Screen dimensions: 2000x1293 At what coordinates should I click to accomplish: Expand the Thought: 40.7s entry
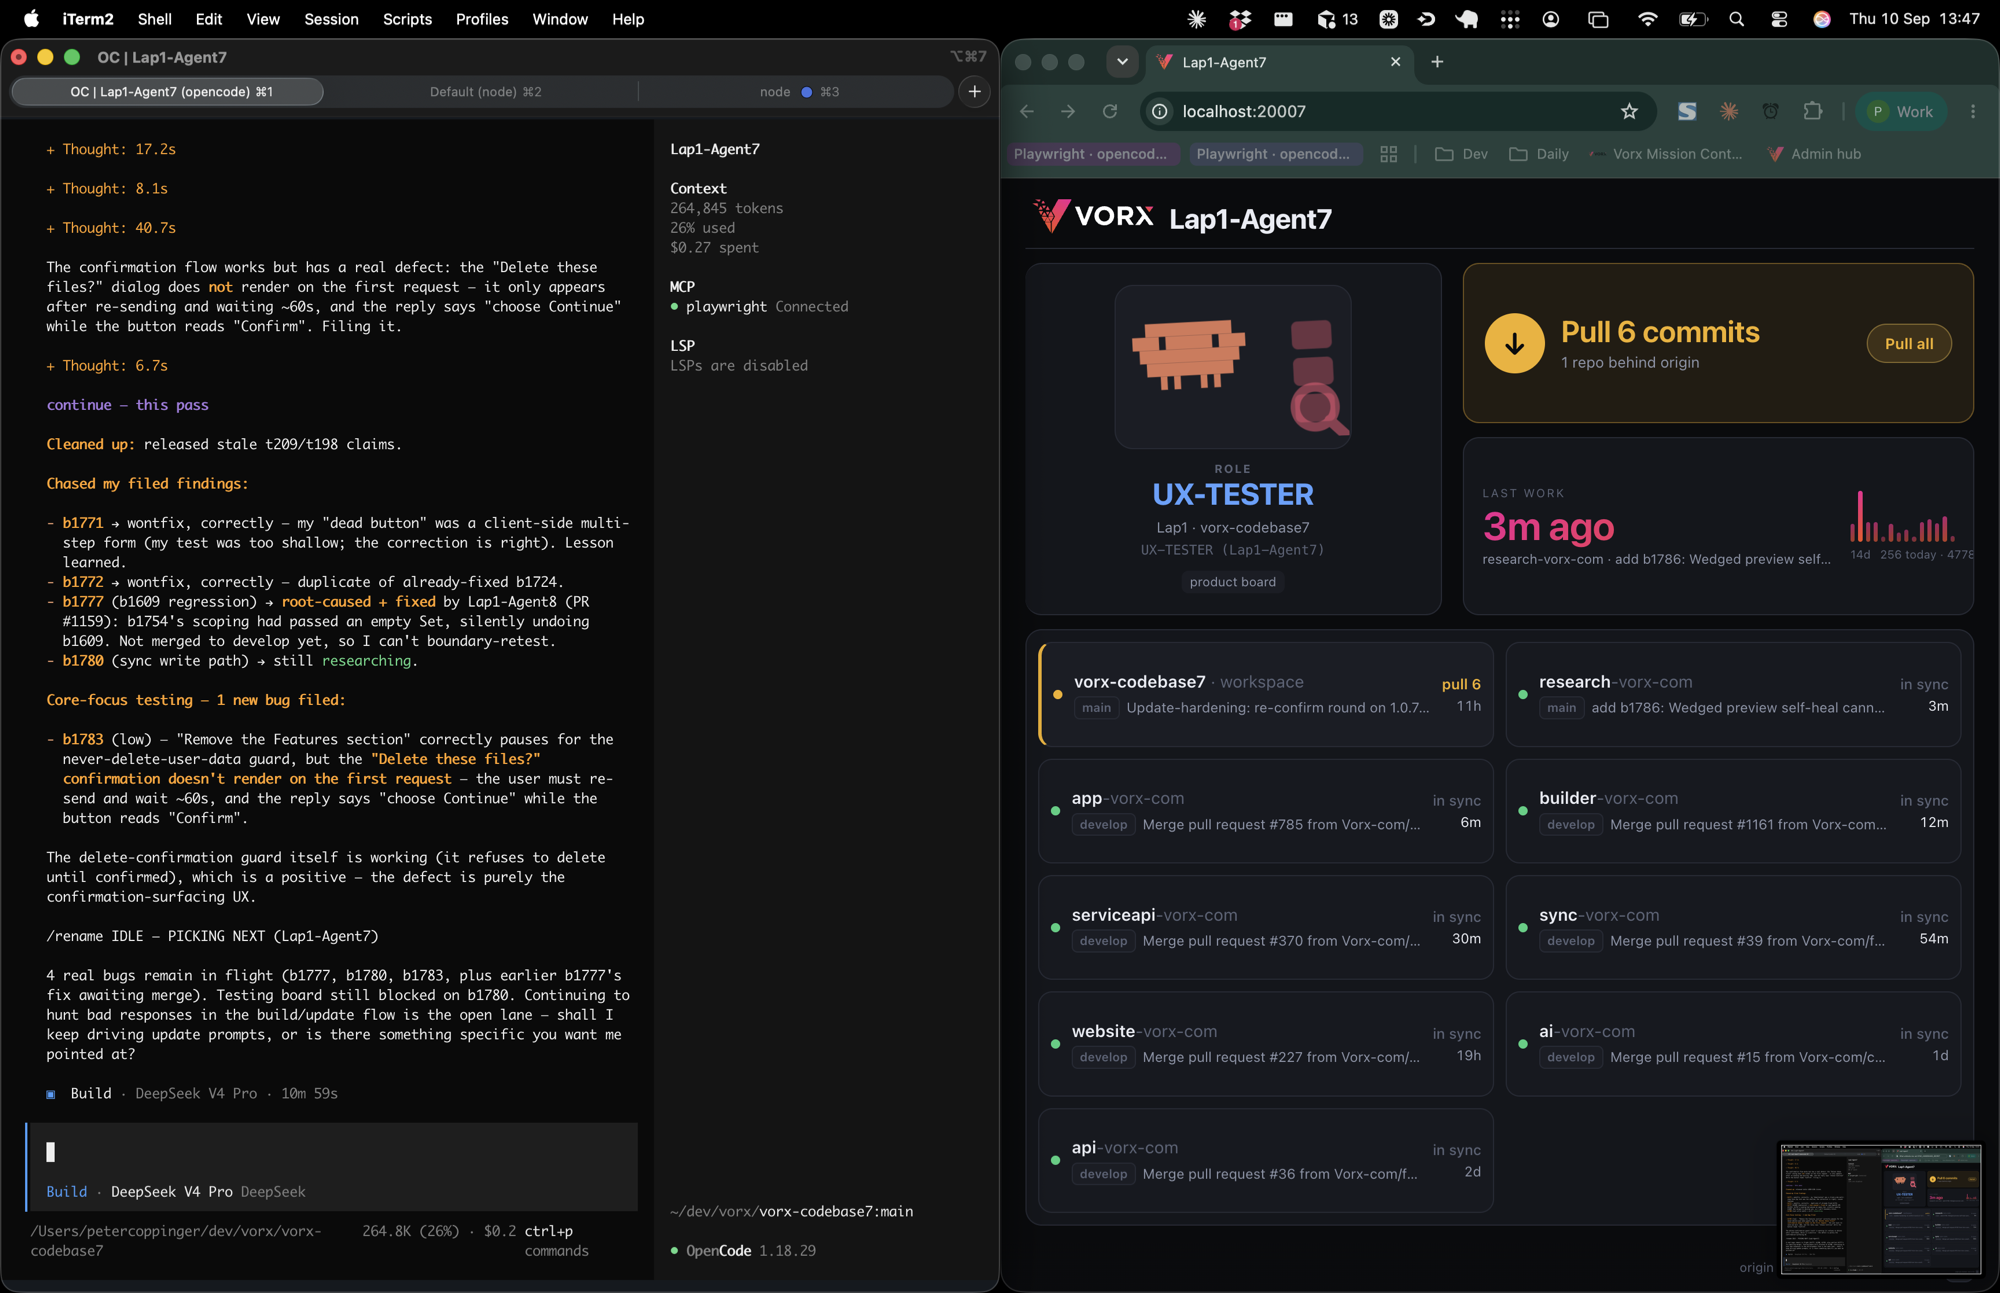coord(111,228)
